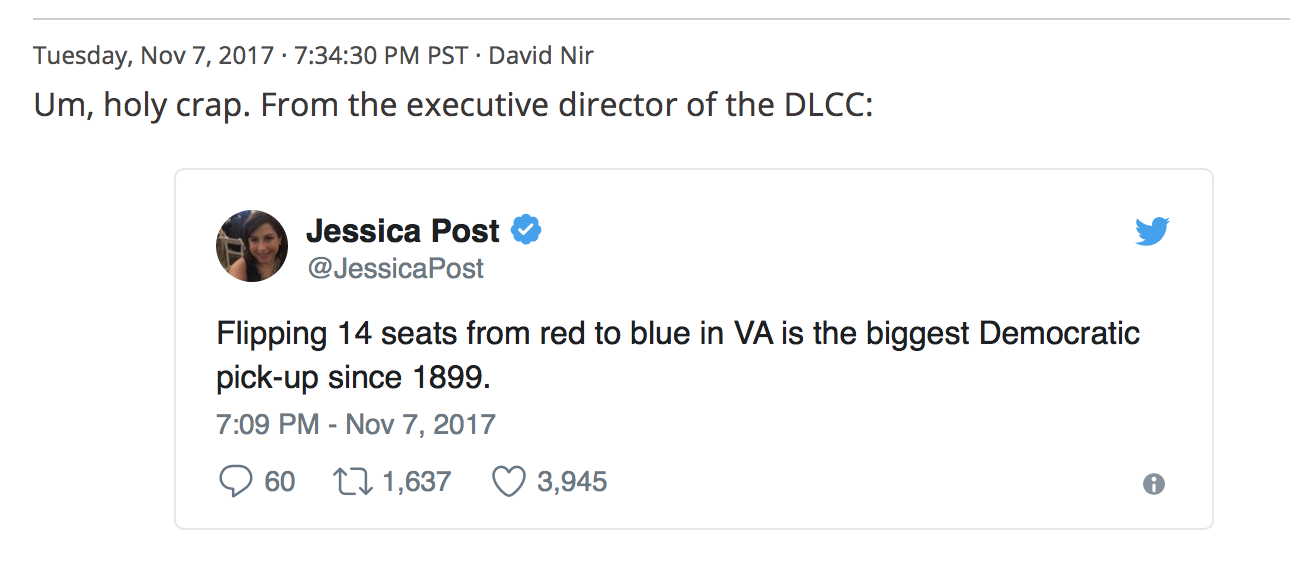
Task: Open tweet timestamp 7:09 PM - Nov 7, 2017
Action: (x=356, y=424)
